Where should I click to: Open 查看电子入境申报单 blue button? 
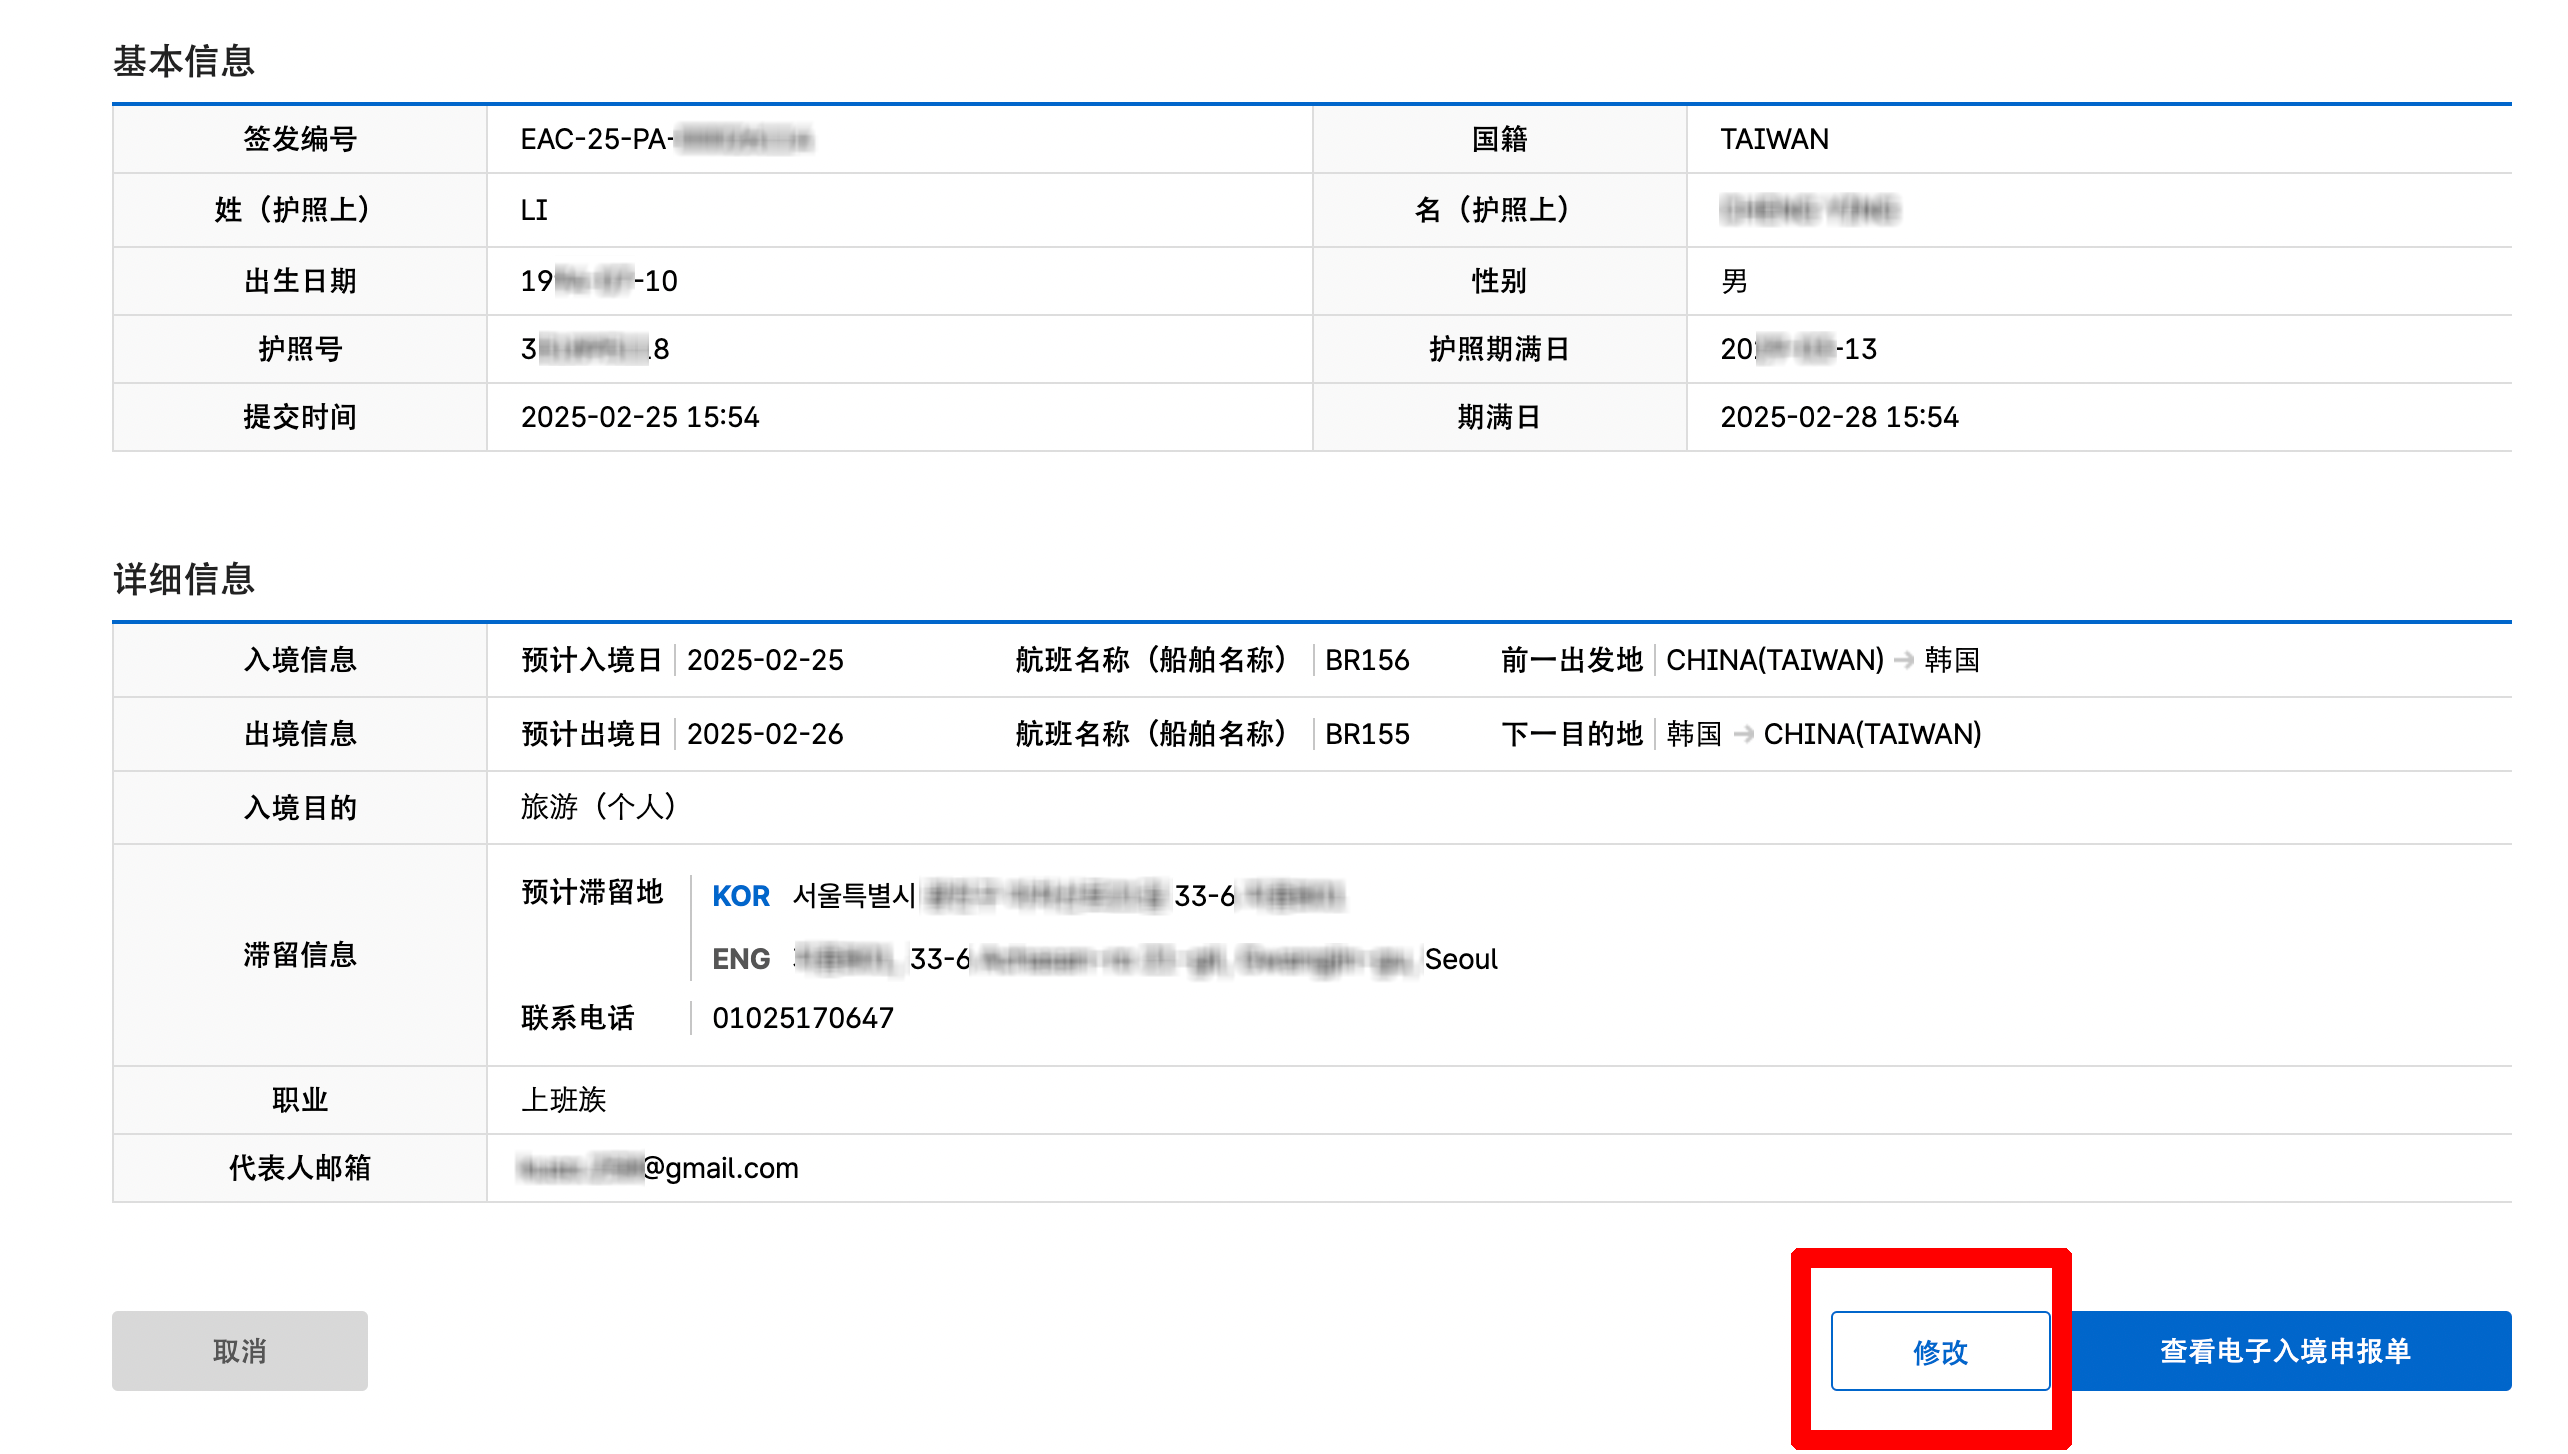click(2285, 1351)
